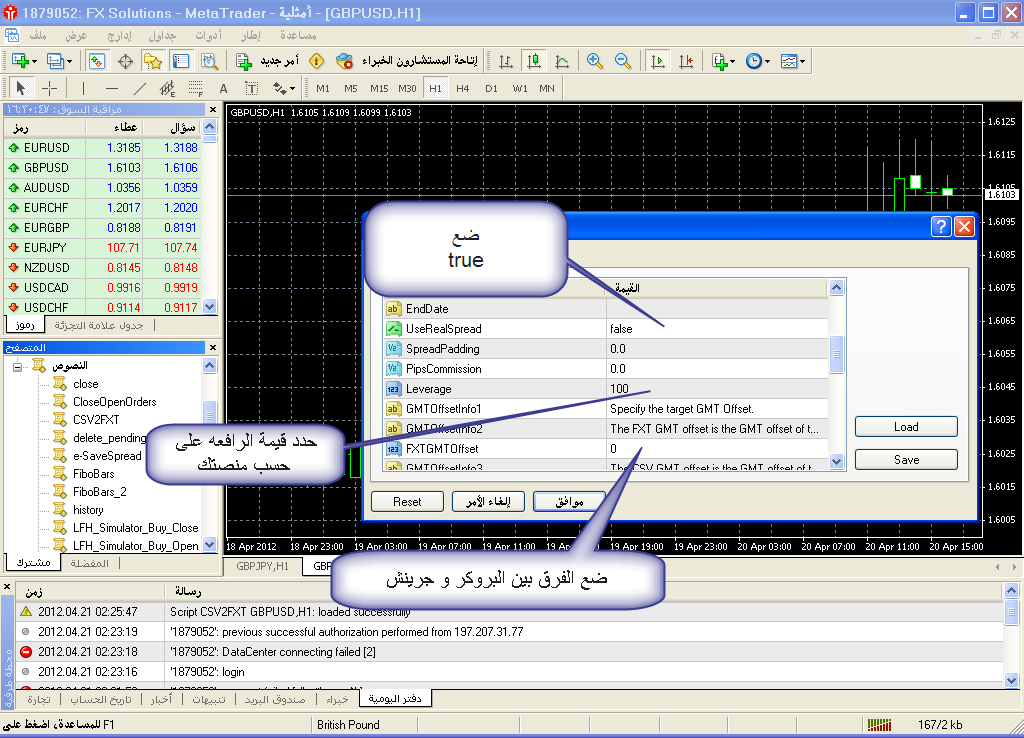
Task: Switch to candlestick chart icon
Action: coord(534,61)
